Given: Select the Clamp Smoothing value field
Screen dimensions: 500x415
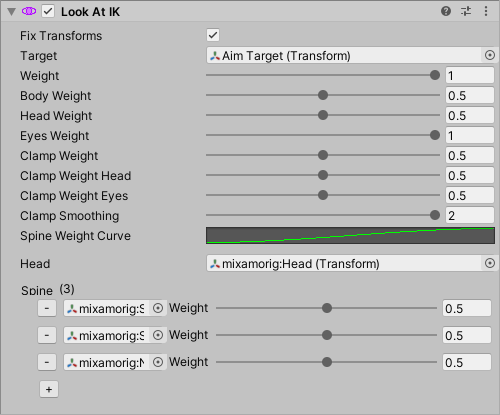Looking at the screenshot, I should point(470,215).
